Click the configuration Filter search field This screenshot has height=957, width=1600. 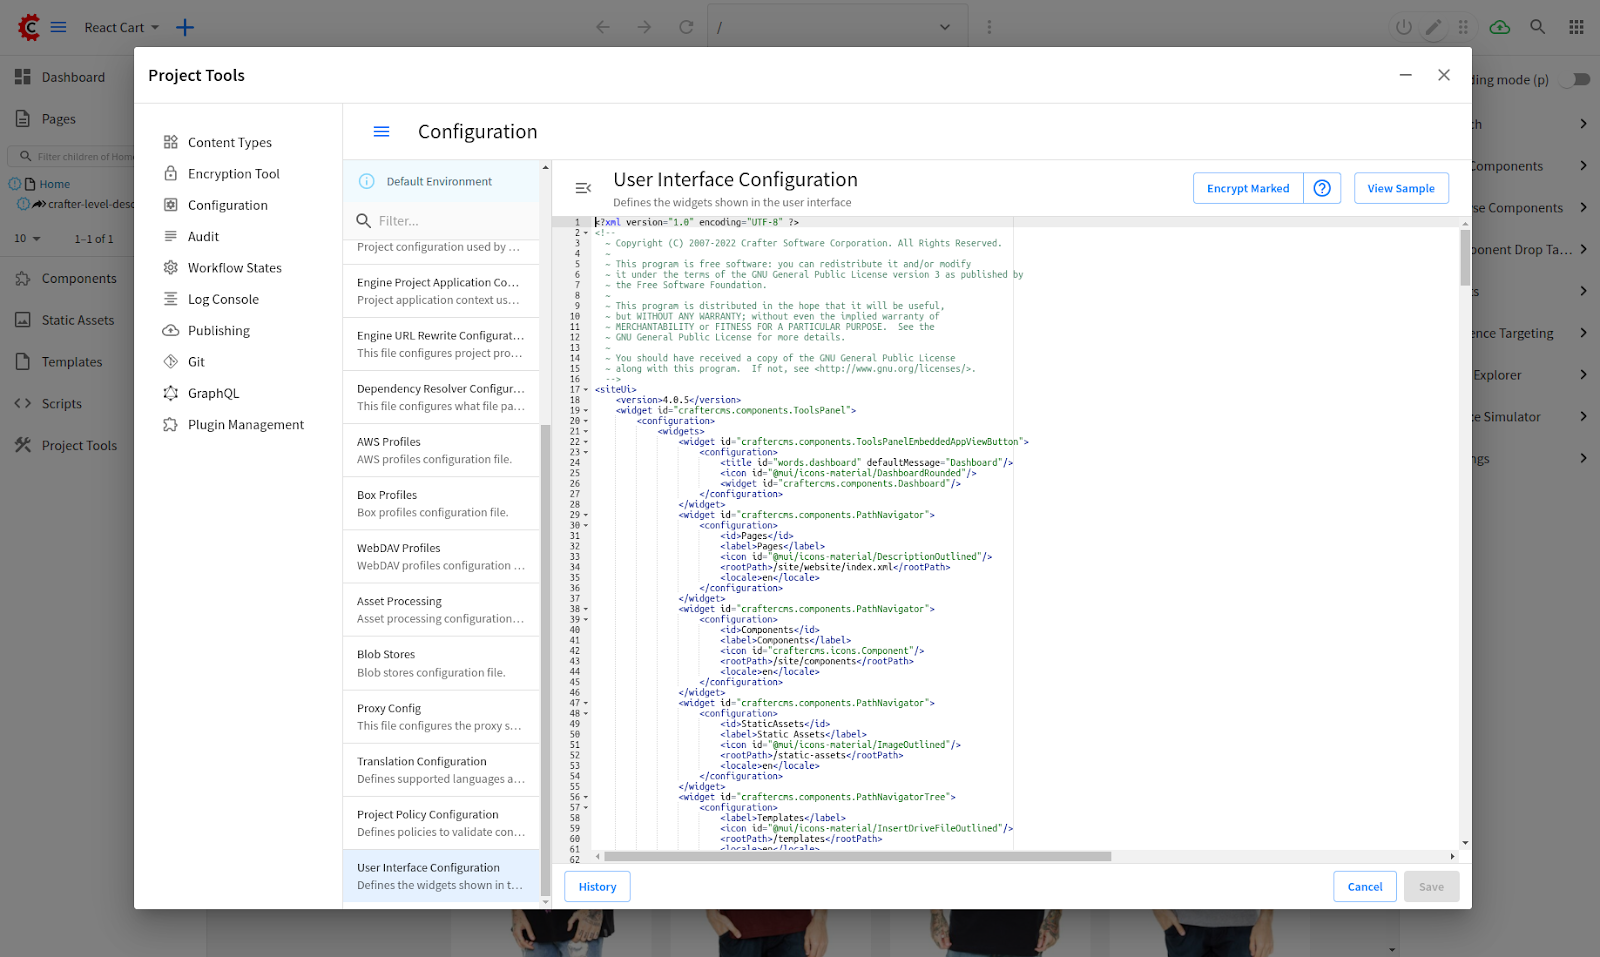[450, 221]
